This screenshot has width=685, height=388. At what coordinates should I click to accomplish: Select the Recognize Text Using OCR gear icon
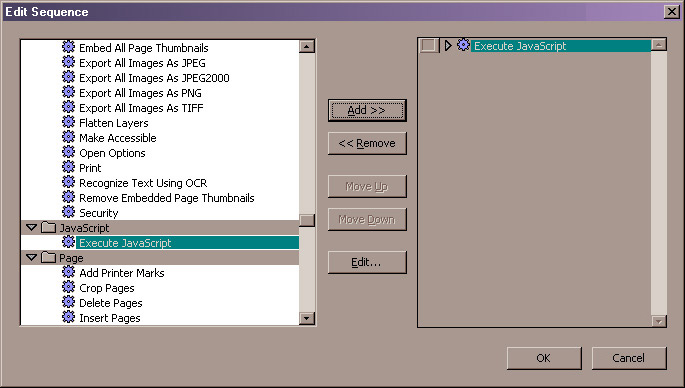pos(69,182)
